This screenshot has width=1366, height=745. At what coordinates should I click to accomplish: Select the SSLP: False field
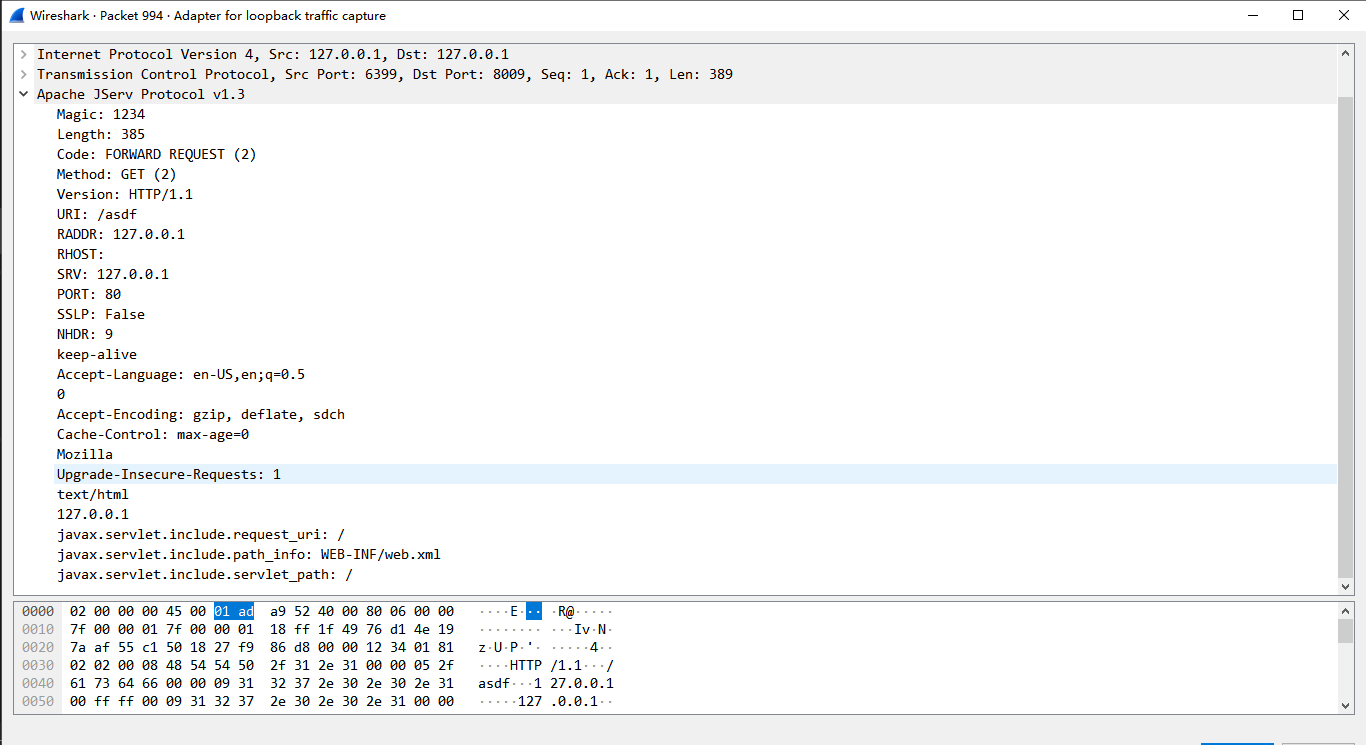pos(101,314)
